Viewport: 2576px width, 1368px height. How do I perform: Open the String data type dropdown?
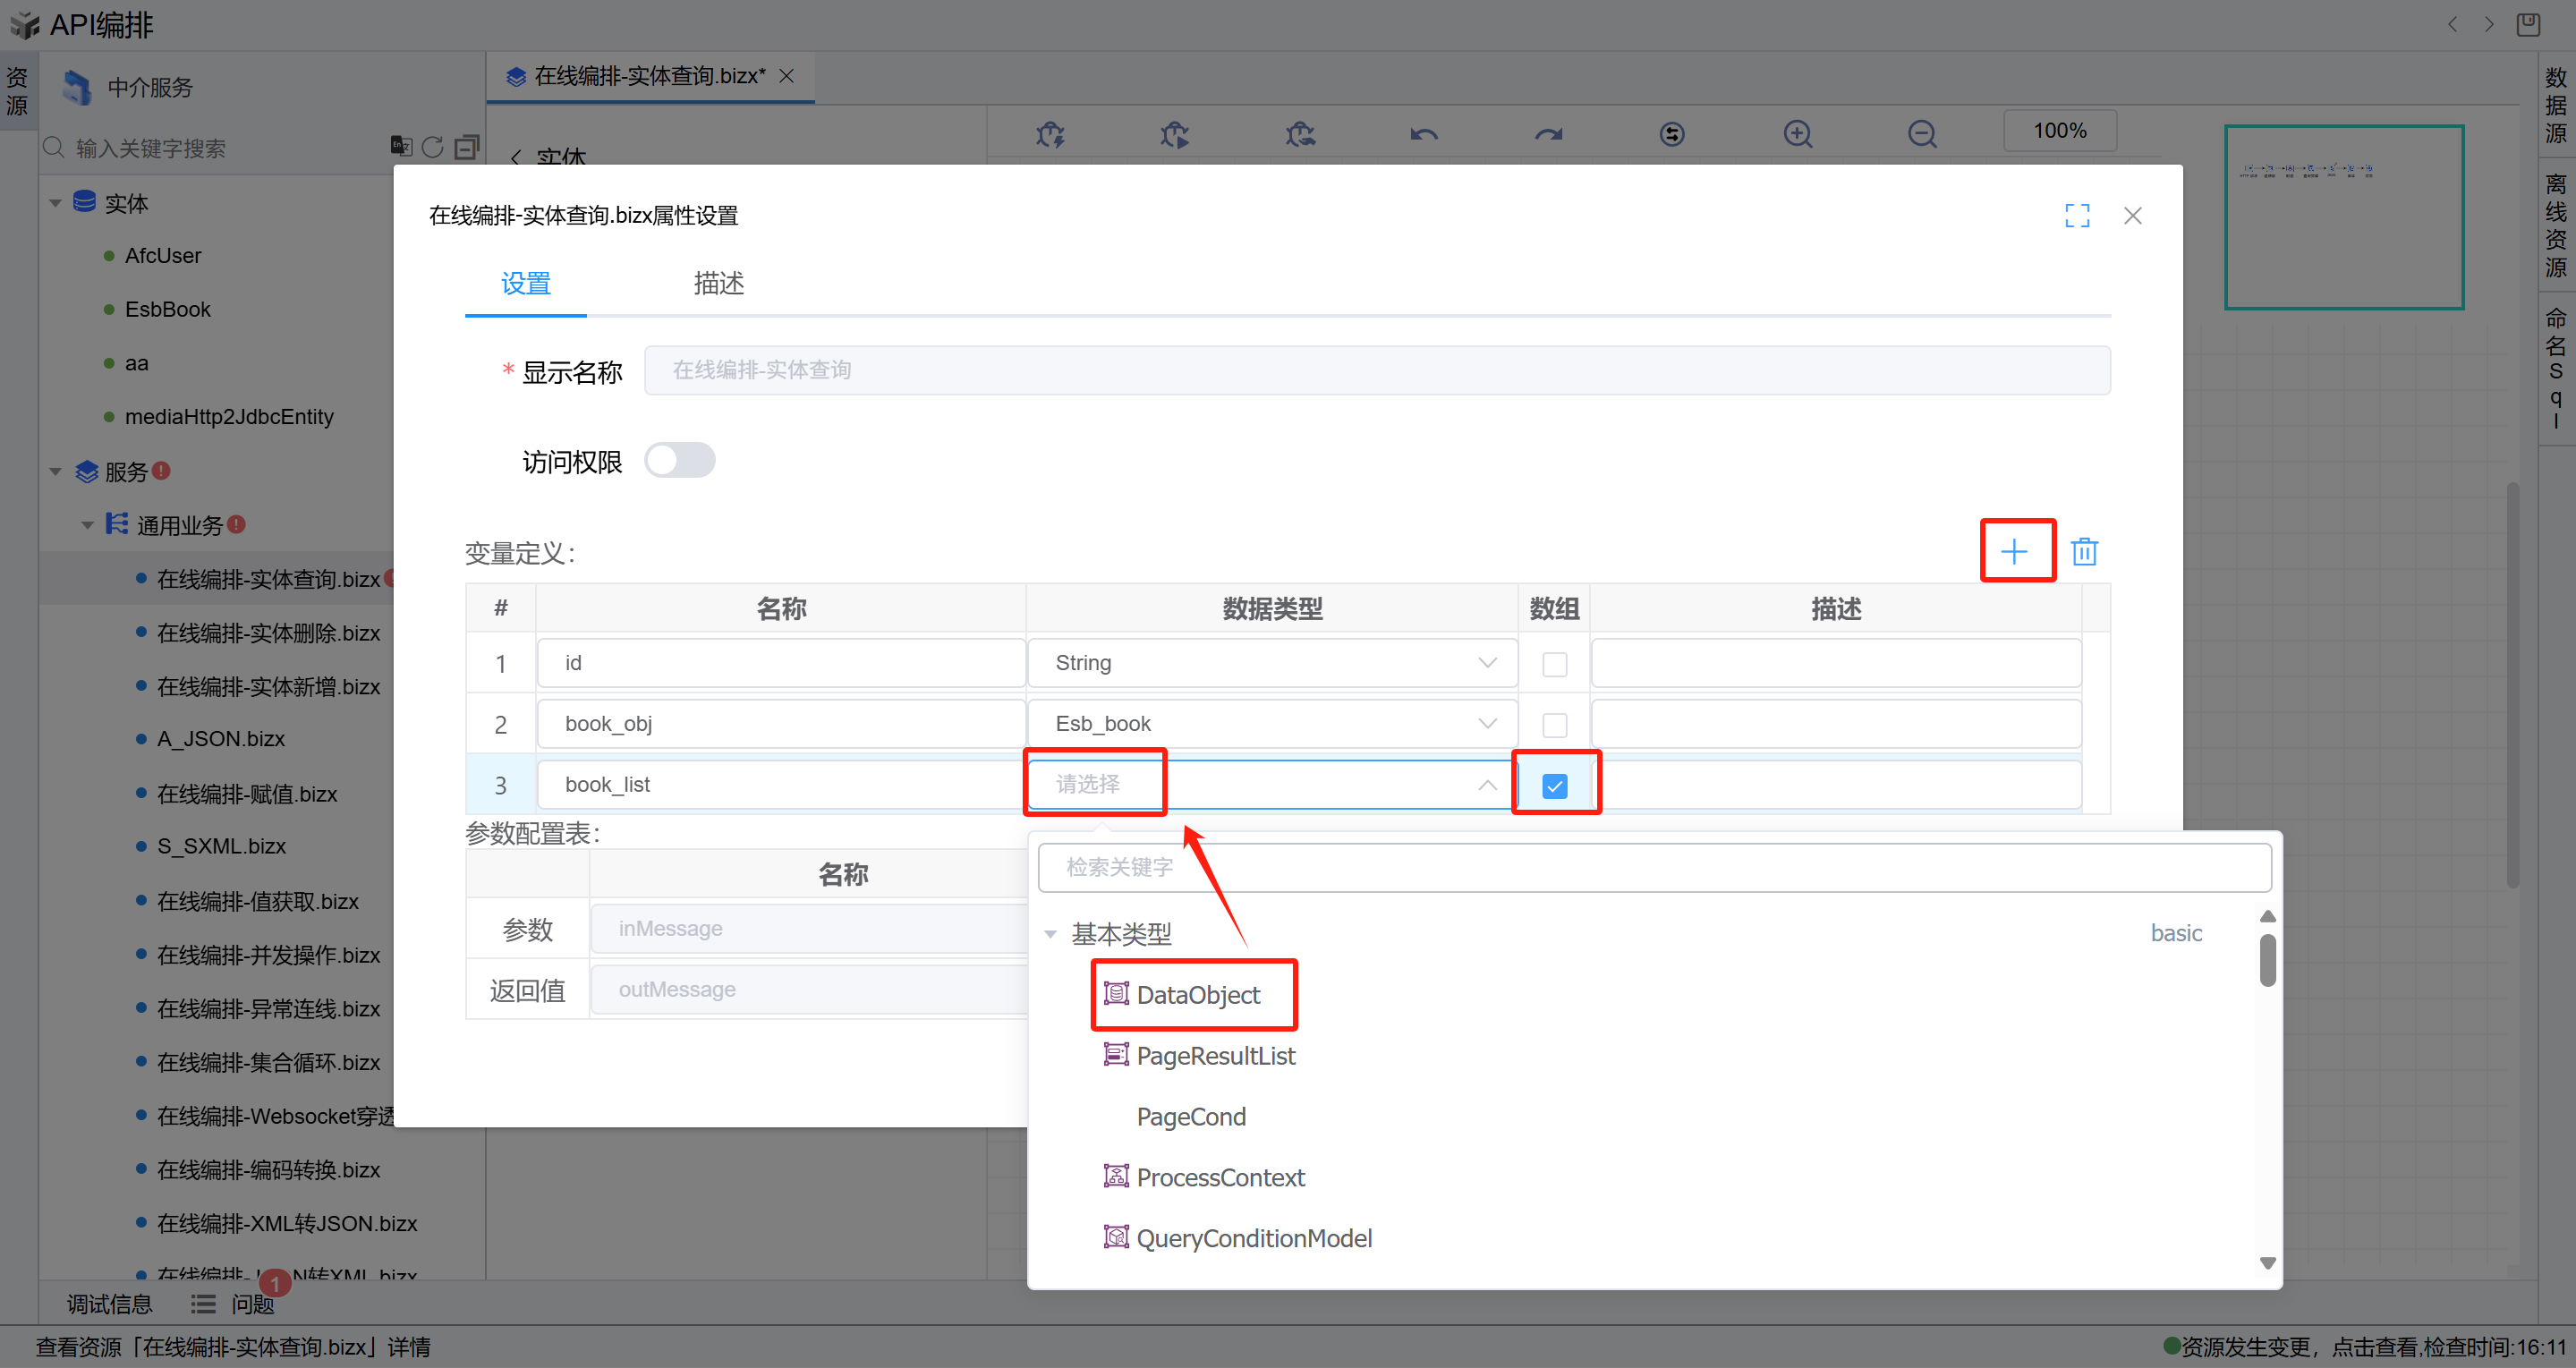1271,663
